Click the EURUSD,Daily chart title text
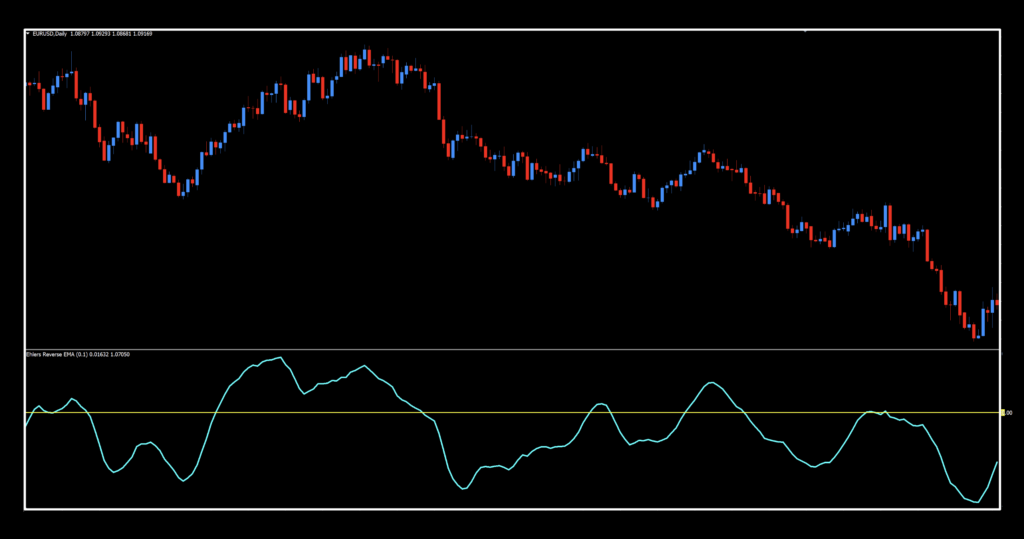 [50, 34]
